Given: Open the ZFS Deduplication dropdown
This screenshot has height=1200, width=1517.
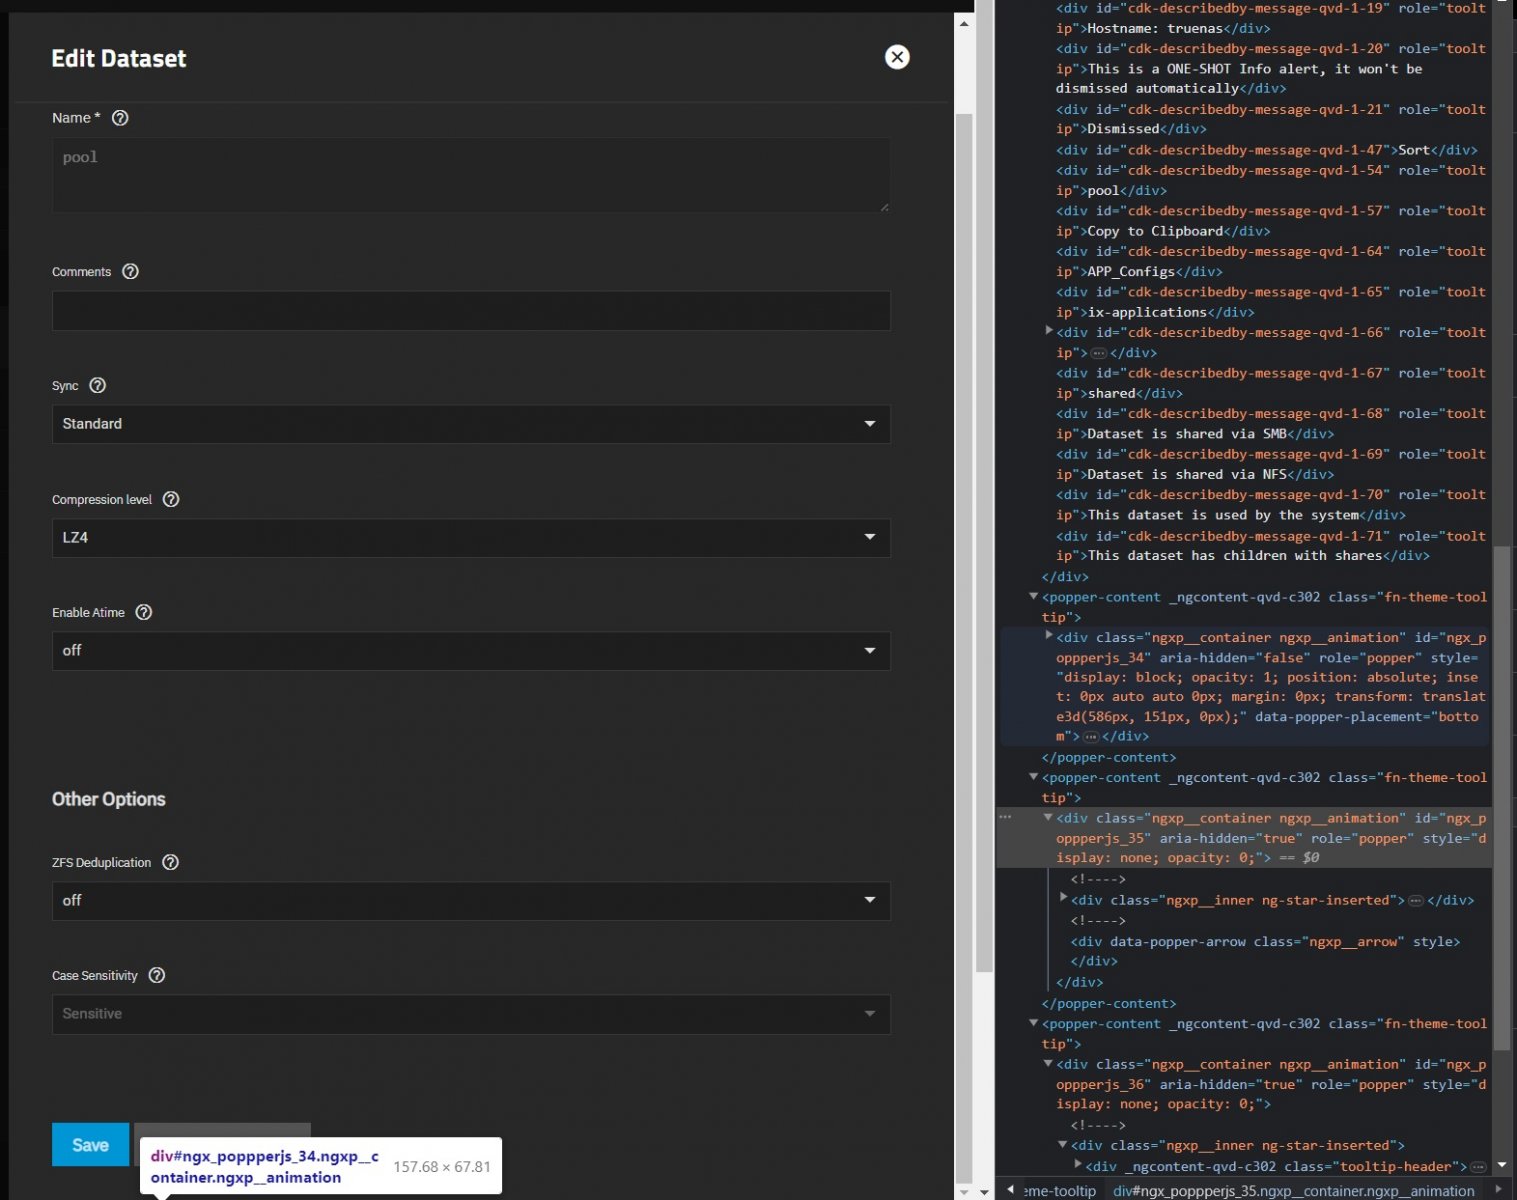Looking at the screenshot, I should pyautogui.click(x=471, y=901).
